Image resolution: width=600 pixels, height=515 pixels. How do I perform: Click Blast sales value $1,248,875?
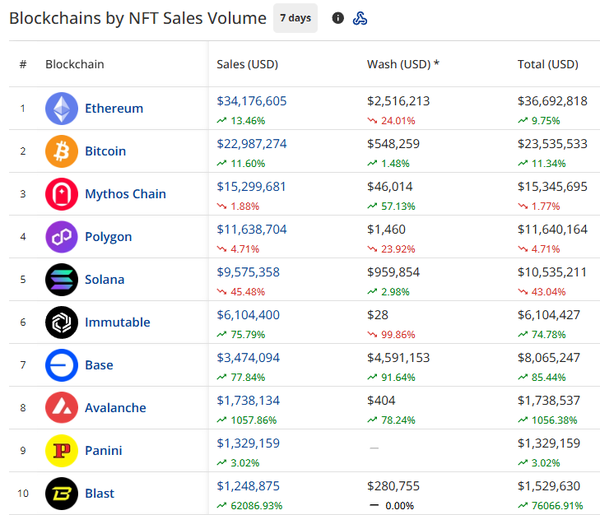(x=248, y=486)
